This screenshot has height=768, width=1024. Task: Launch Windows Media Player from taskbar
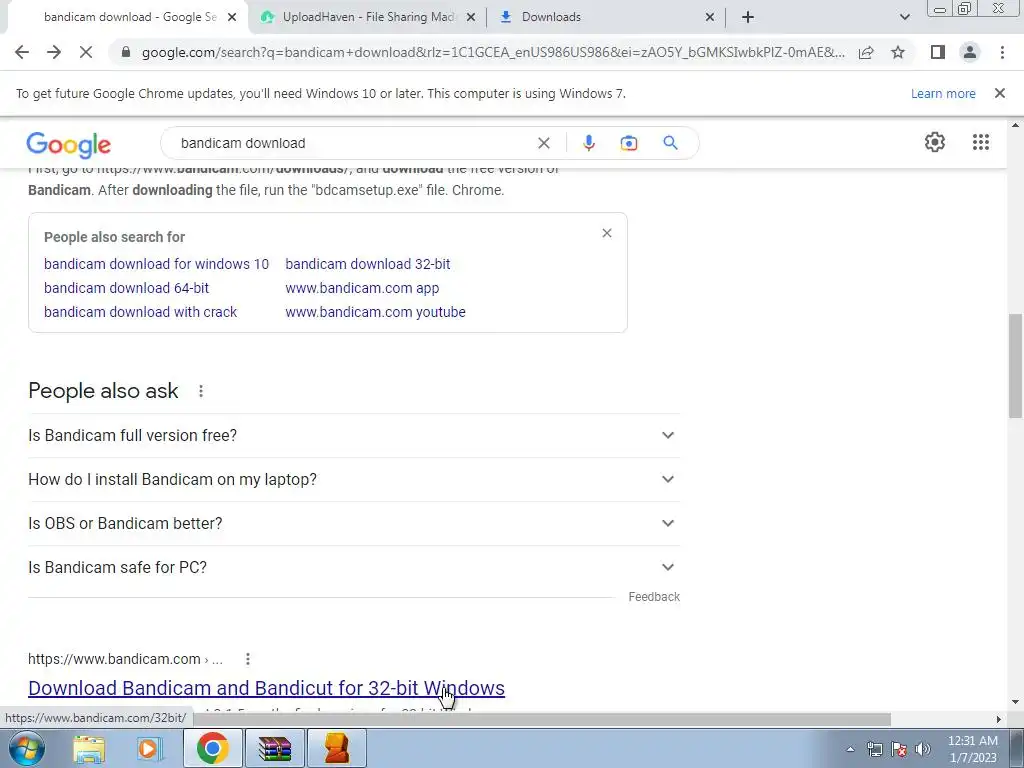click(x=149, y=748)
